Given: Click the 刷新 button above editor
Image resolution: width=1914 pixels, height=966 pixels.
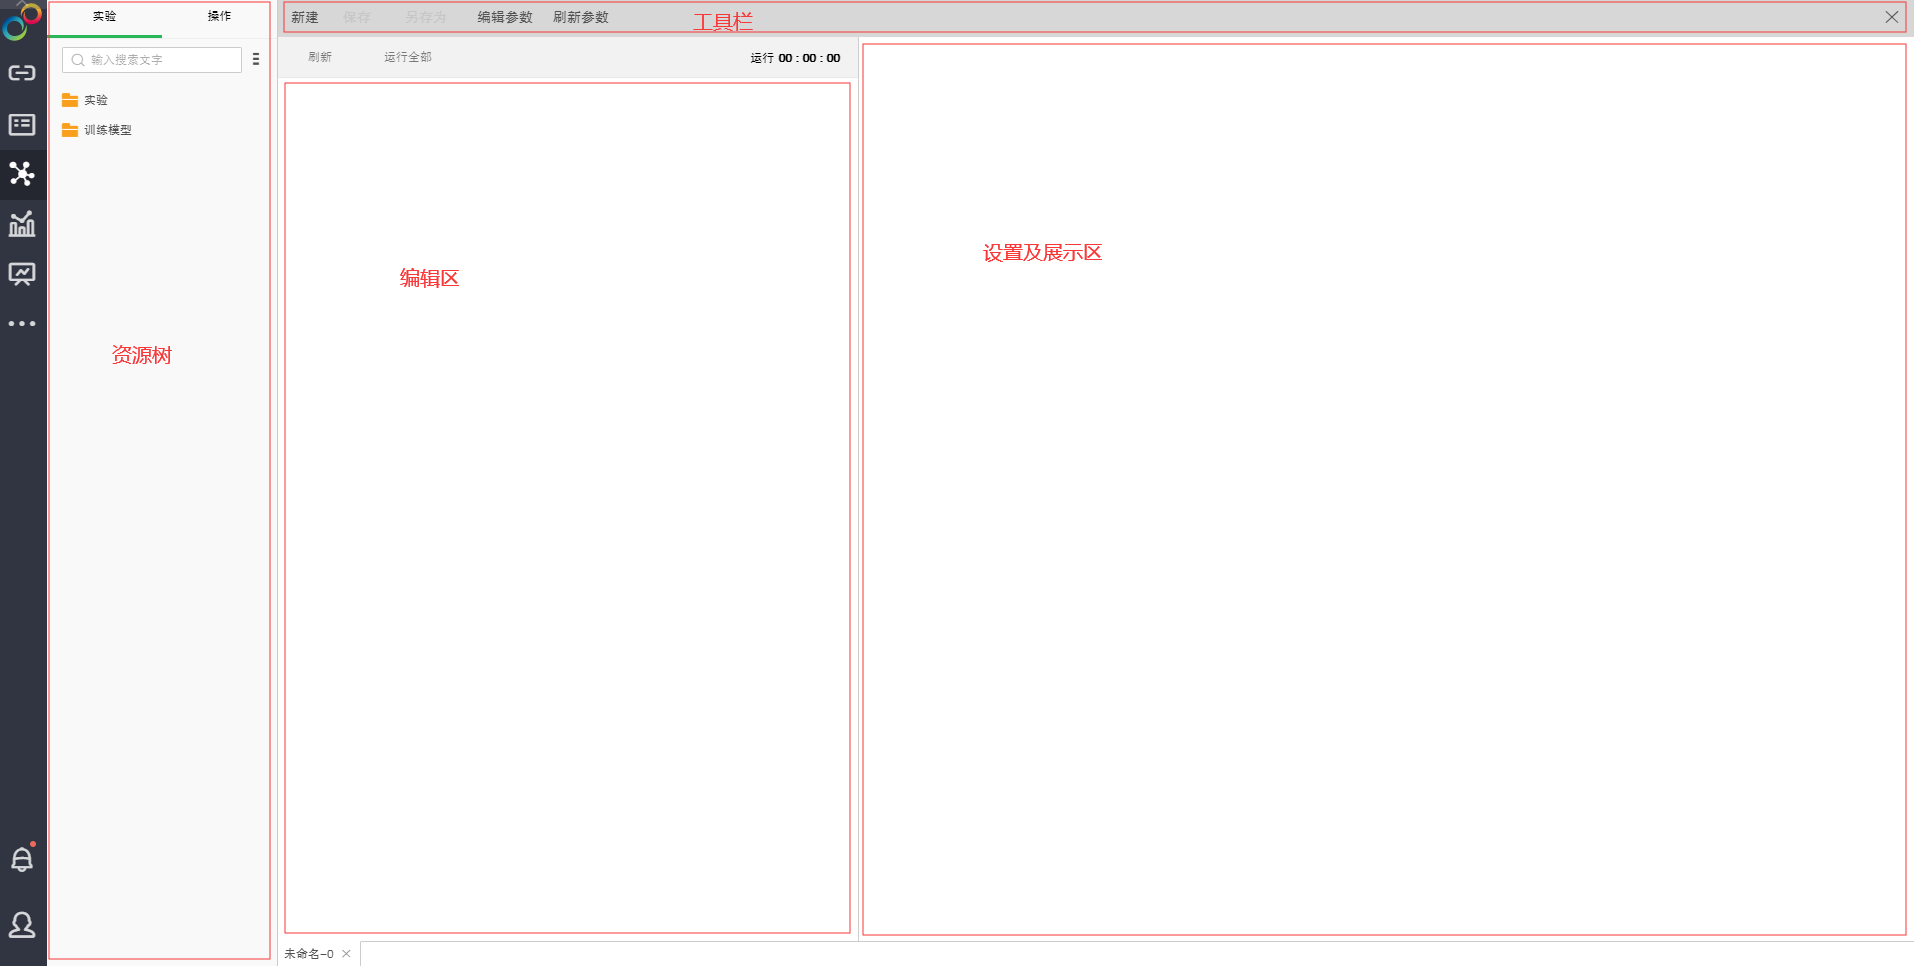Looking at the screenshot, I should pyautogui.click(x=320, y=57).
